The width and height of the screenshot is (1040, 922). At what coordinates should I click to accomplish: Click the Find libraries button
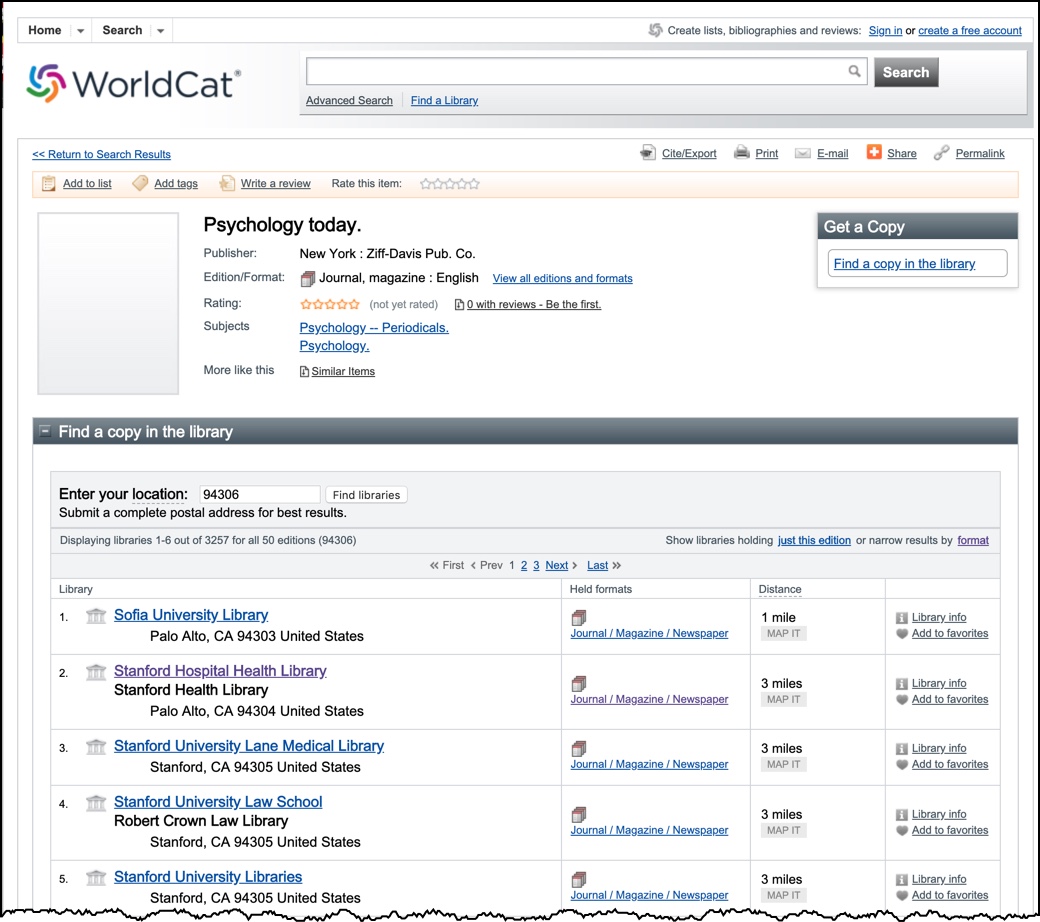click(x=366, y=495)
